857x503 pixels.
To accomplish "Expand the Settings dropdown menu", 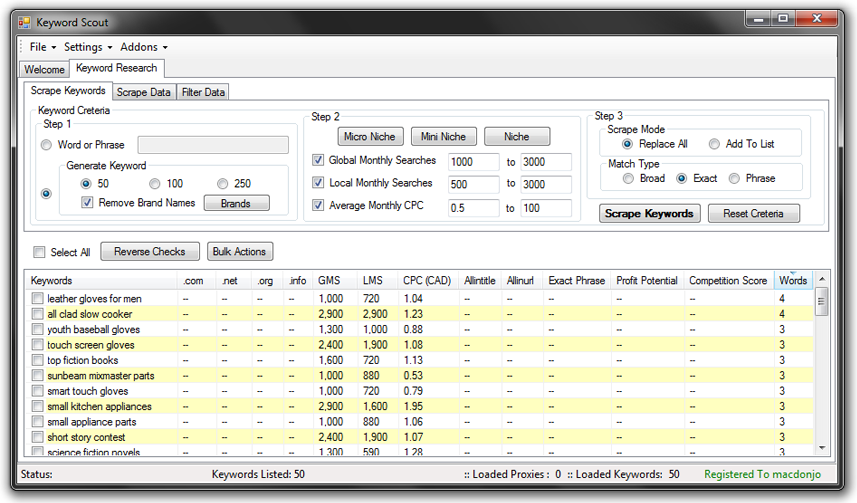I will pyautogui.click(x=87, y=47).
